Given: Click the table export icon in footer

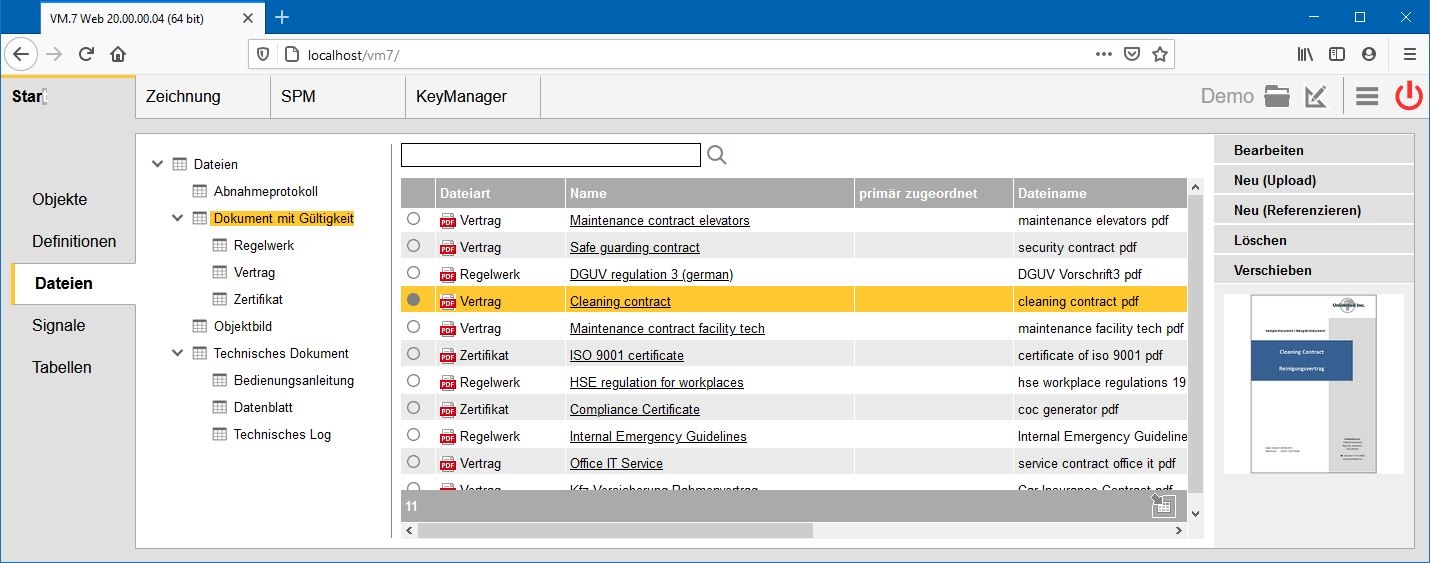Looking at the screenshot, I should click(x=1162, y=506).
